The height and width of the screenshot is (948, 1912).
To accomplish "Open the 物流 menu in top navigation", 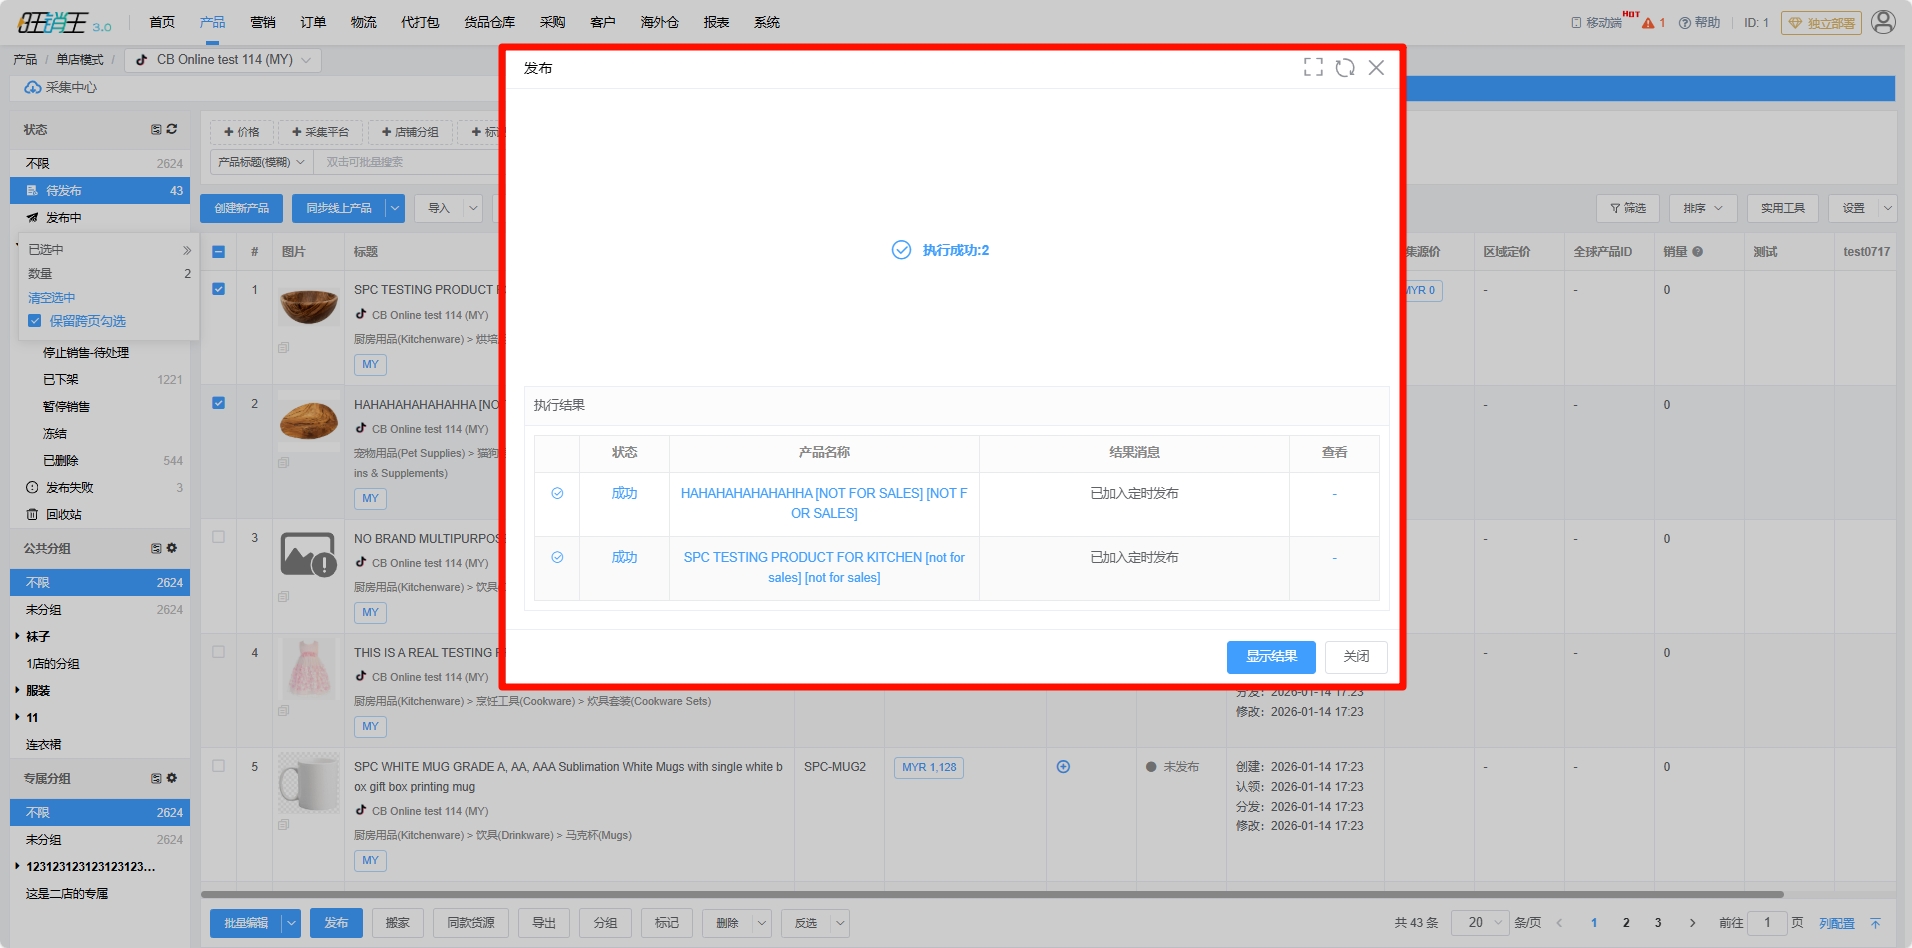I will pos(363,22).
